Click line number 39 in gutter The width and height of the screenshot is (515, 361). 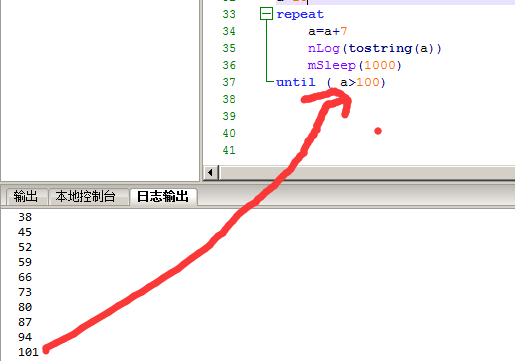tap(229, 116)
